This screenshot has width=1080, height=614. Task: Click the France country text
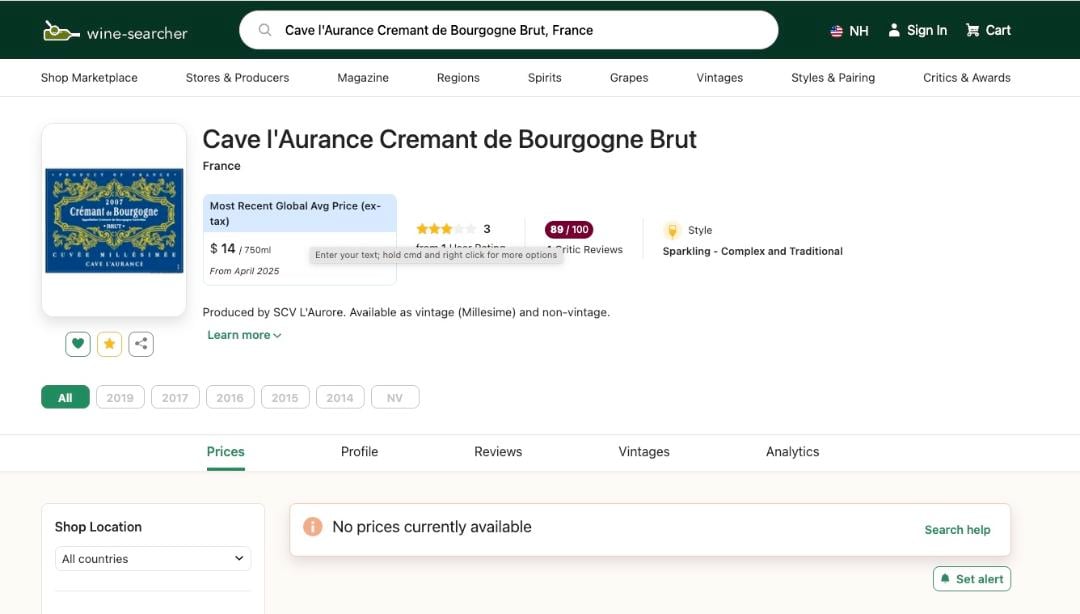coord(222,166)
